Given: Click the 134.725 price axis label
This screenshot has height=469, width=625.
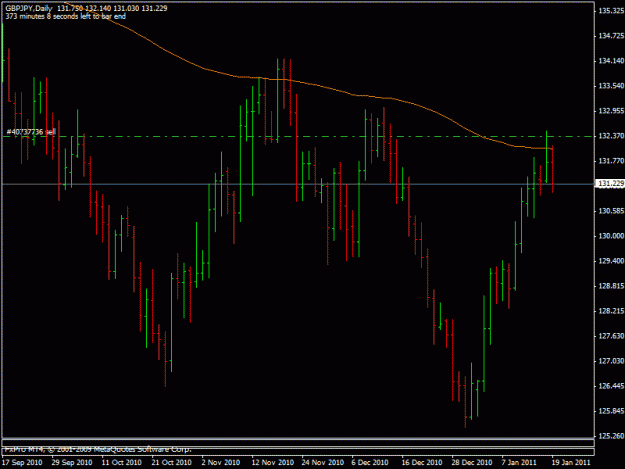Looking at the screenshot, I should [611, 36].
